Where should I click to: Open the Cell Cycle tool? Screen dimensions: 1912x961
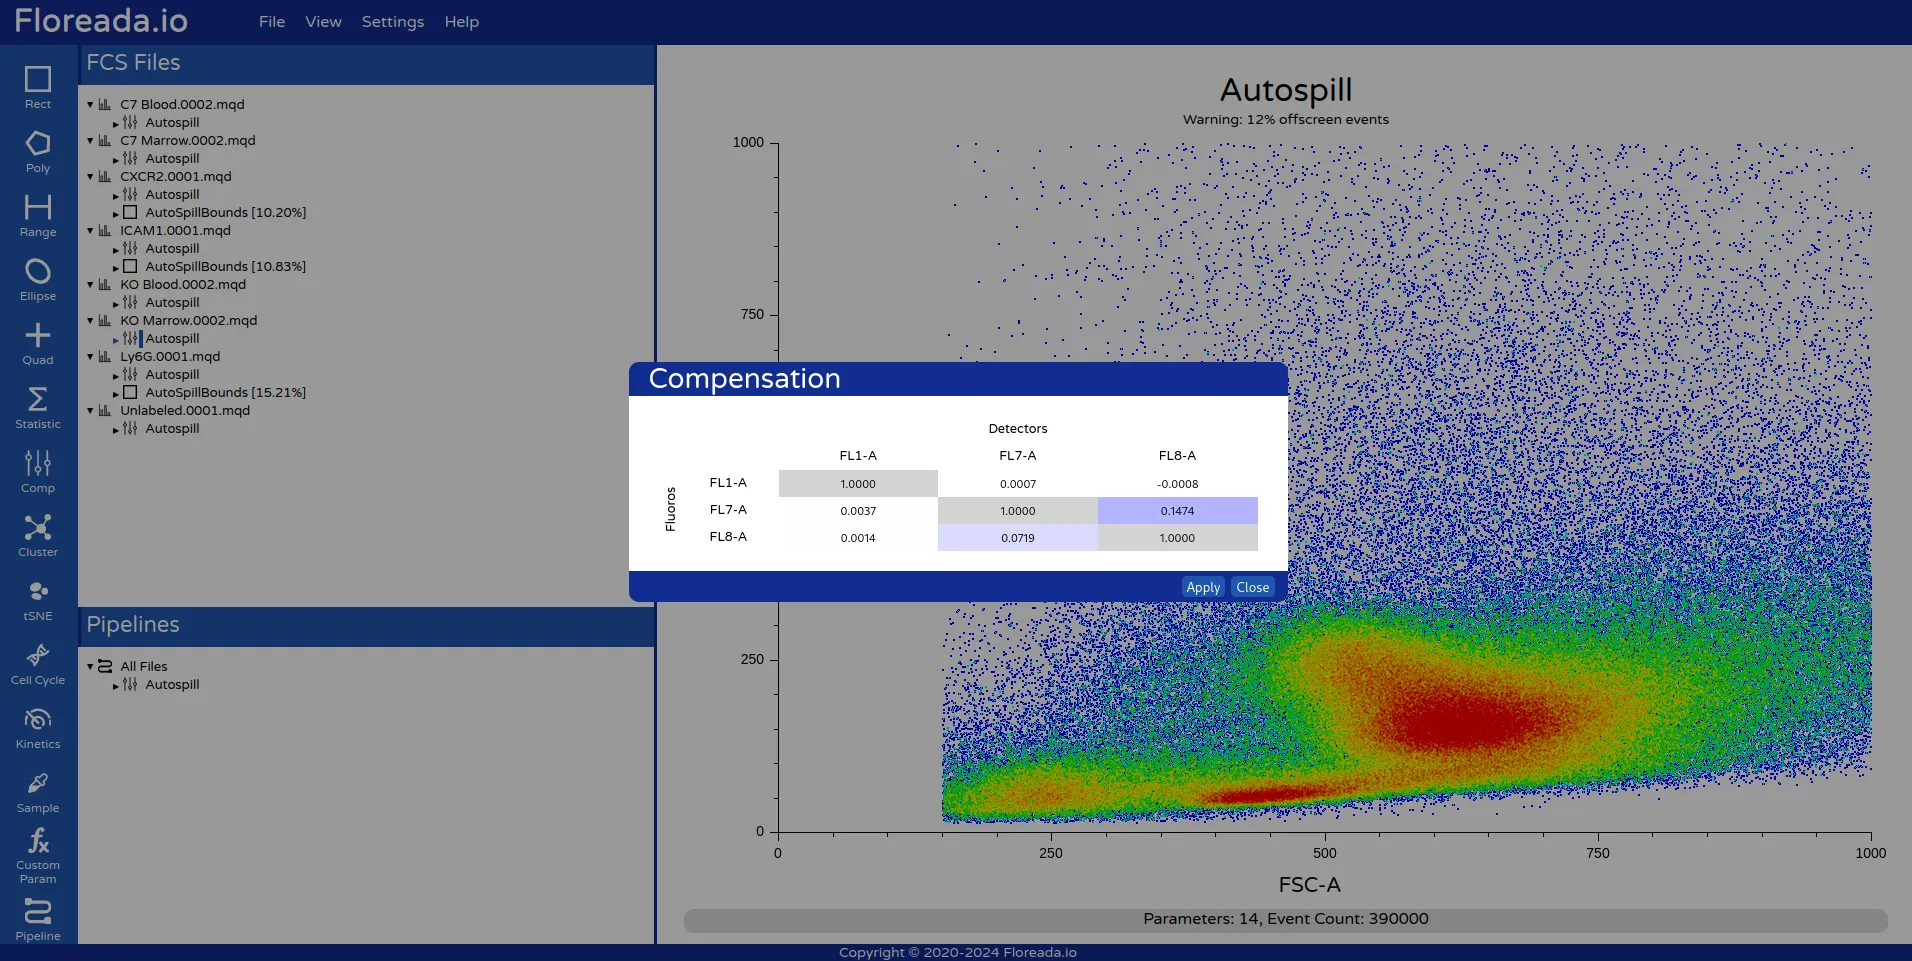click(38, 663)
